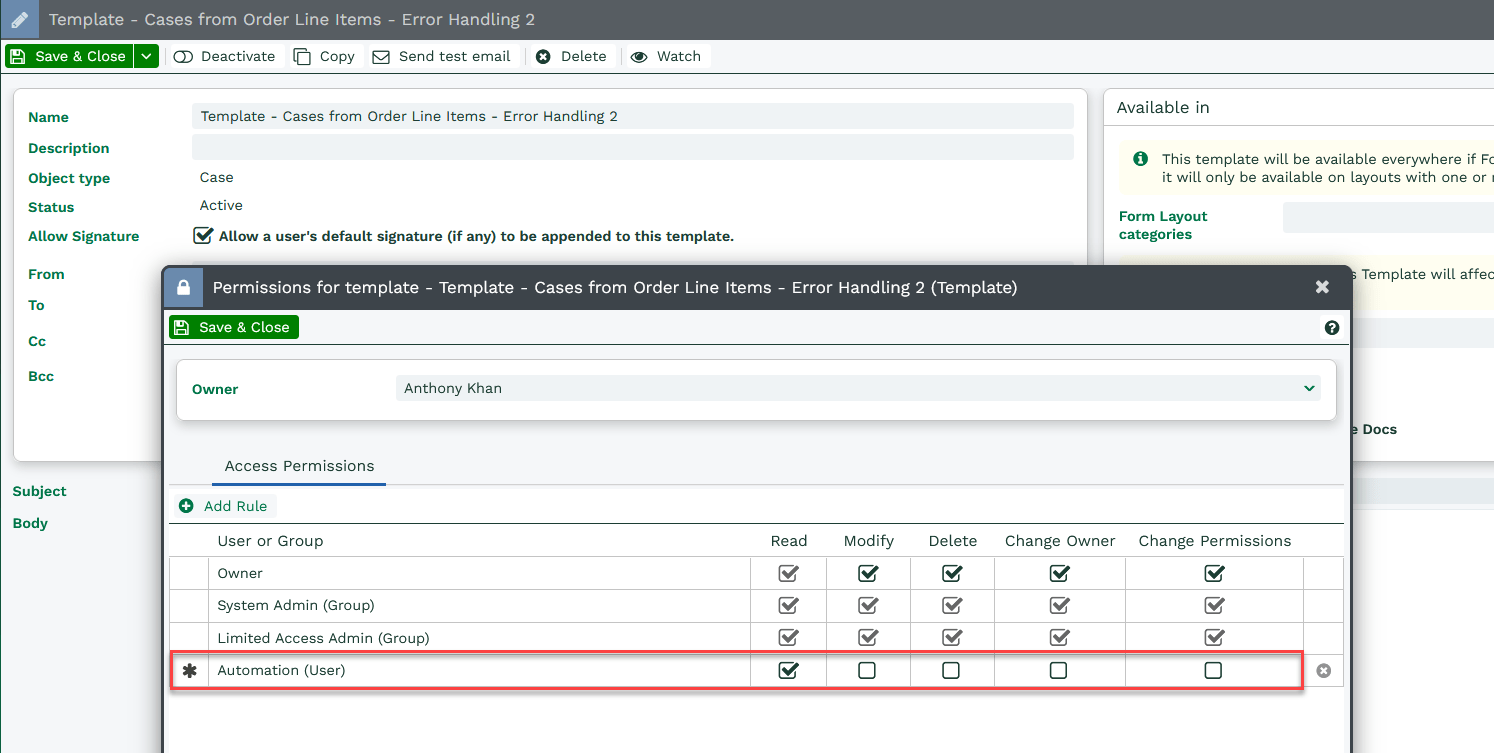This screenshot has height=753, width=1494.
Task: Click the Description input field
Action: point(632,147)
